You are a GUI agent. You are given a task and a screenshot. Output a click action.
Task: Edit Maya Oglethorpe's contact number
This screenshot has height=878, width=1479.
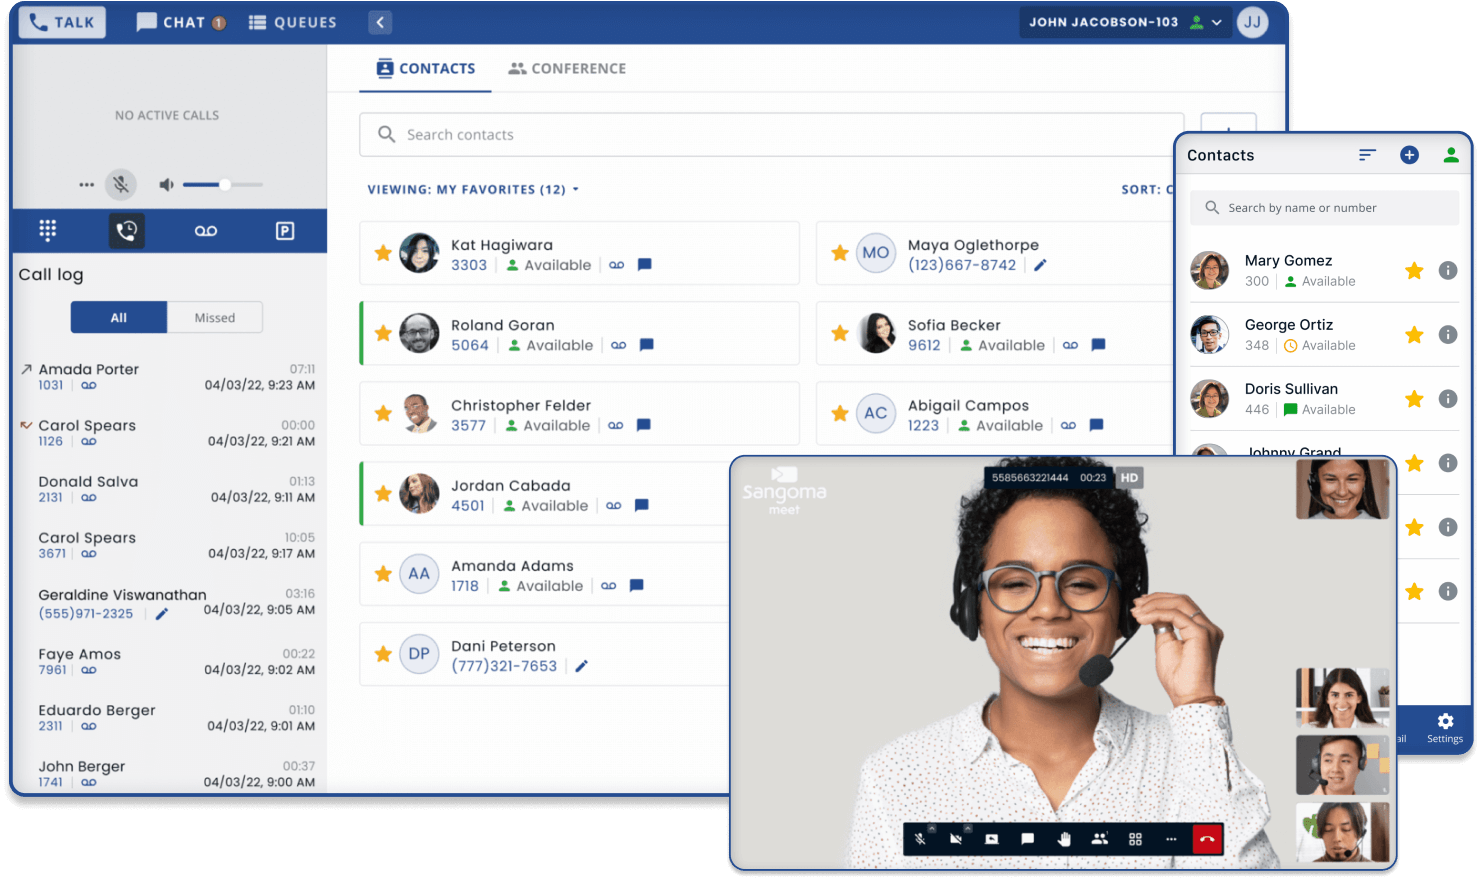click(x=1040, y=265)
